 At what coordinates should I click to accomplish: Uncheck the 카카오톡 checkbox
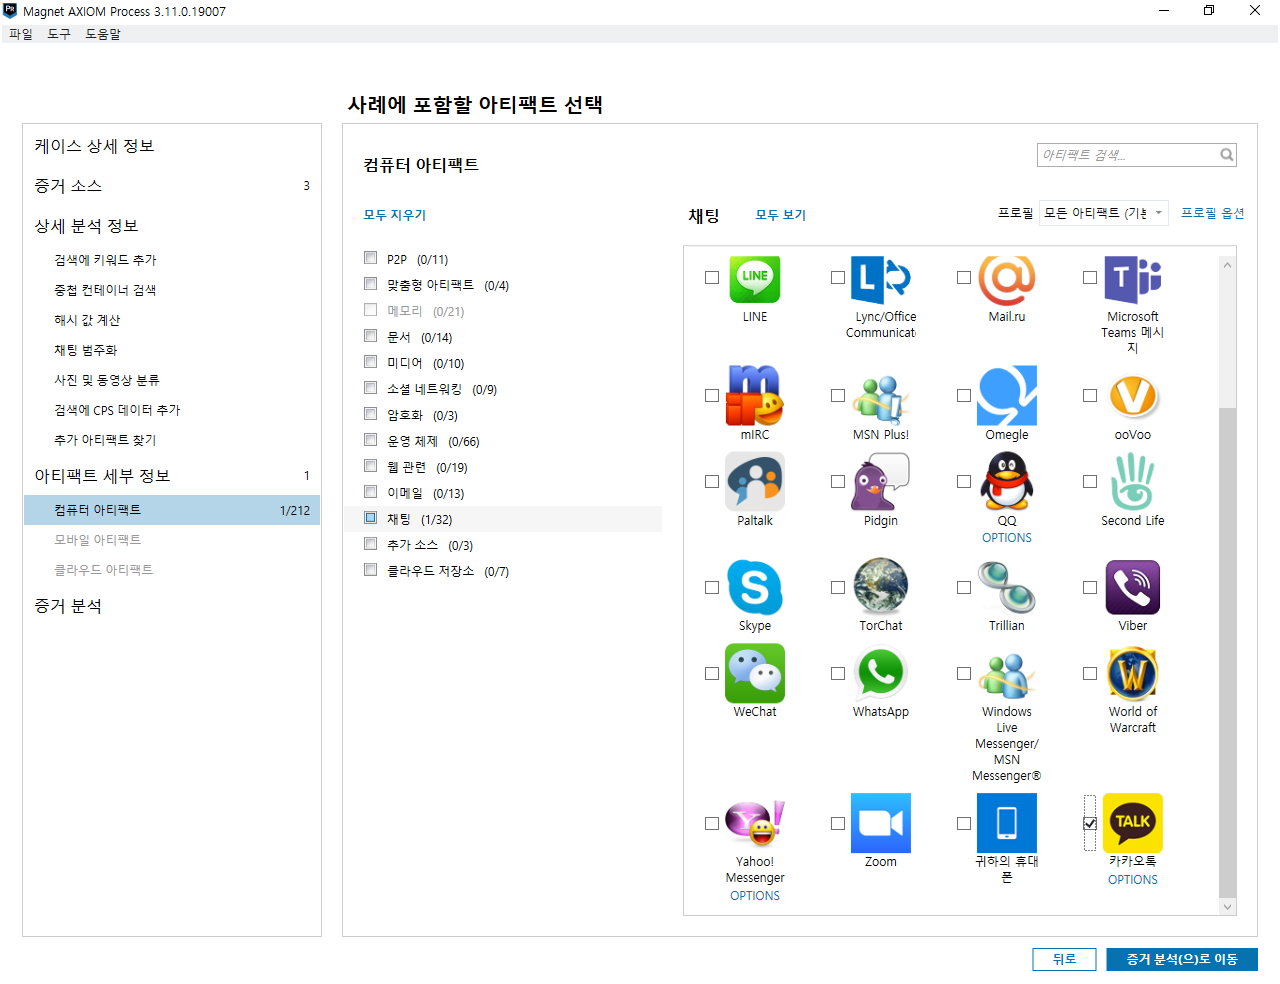click(1090, 824)
